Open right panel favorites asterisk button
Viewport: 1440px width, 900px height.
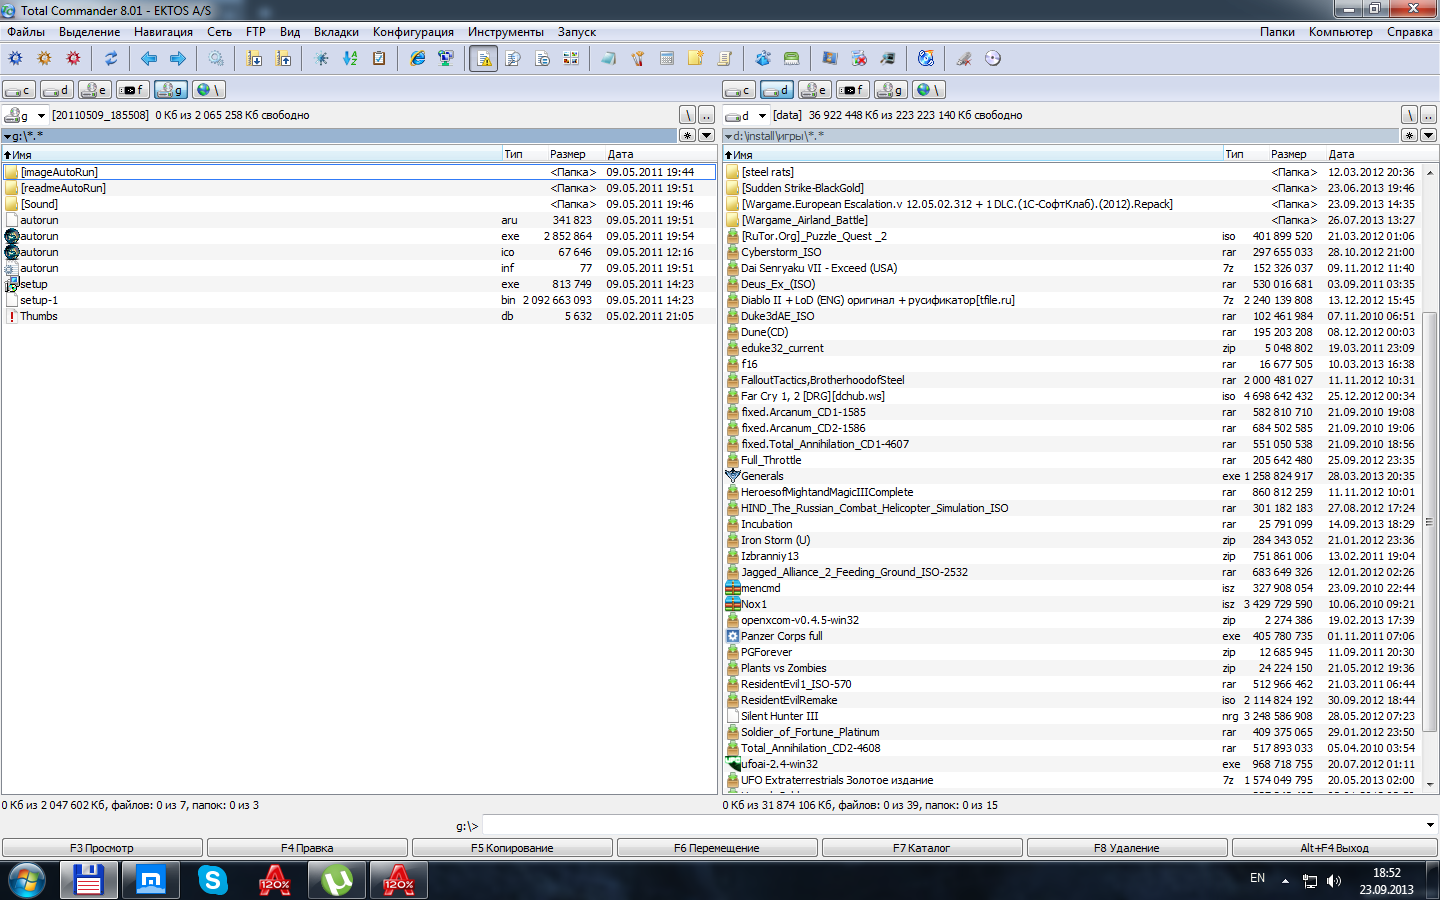point(1409,136)
